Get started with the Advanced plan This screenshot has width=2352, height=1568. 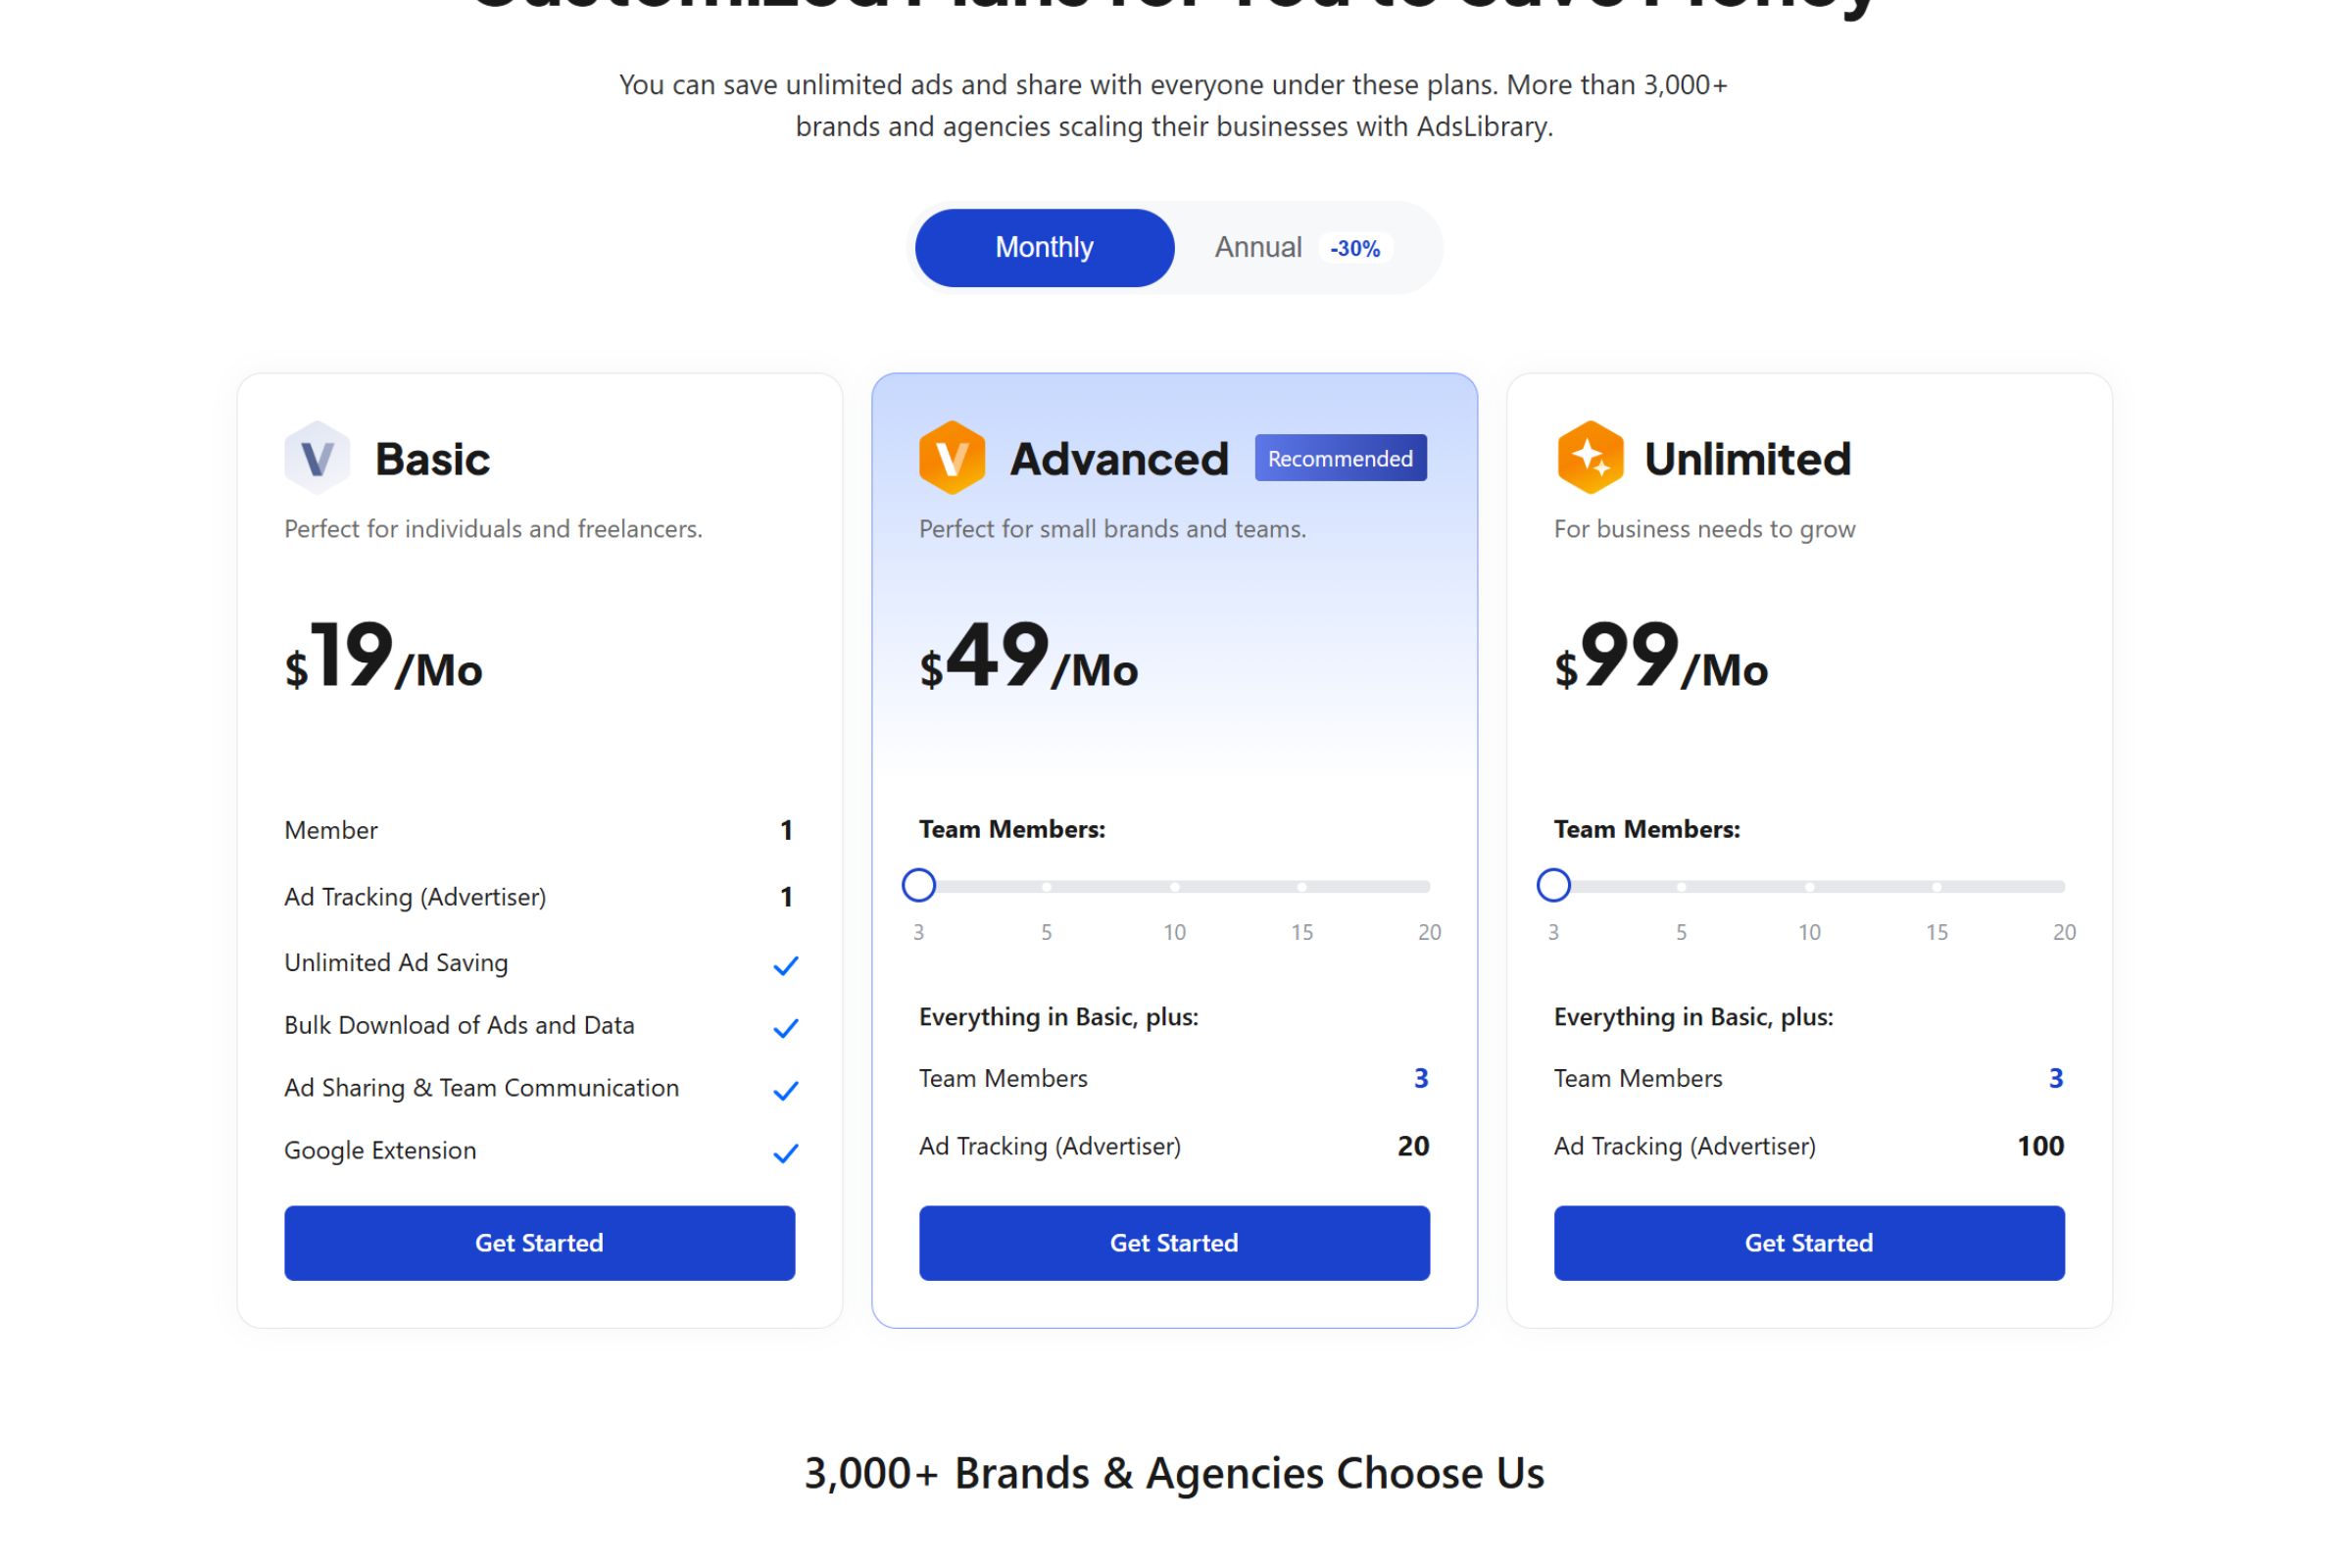(1174, 1243)
